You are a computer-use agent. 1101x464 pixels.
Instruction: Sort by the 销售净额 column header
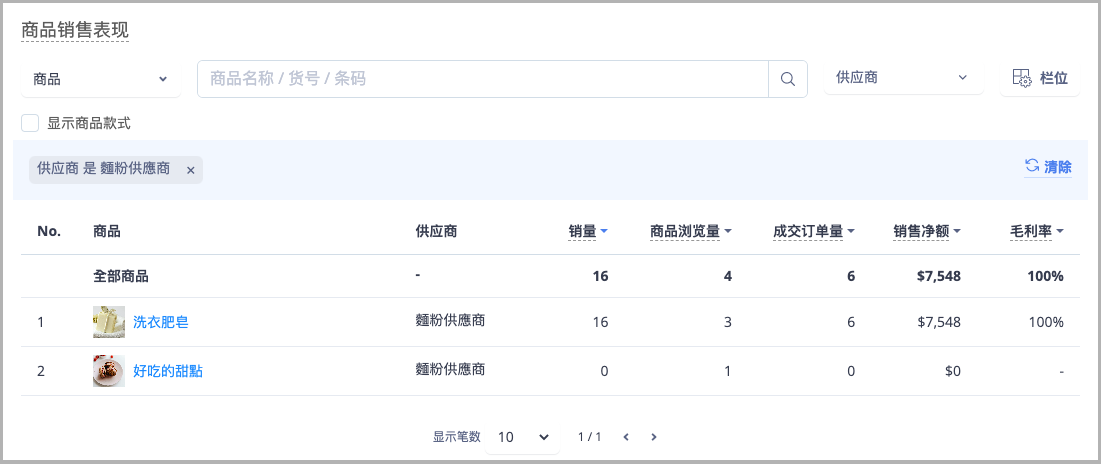click(927, 231)
